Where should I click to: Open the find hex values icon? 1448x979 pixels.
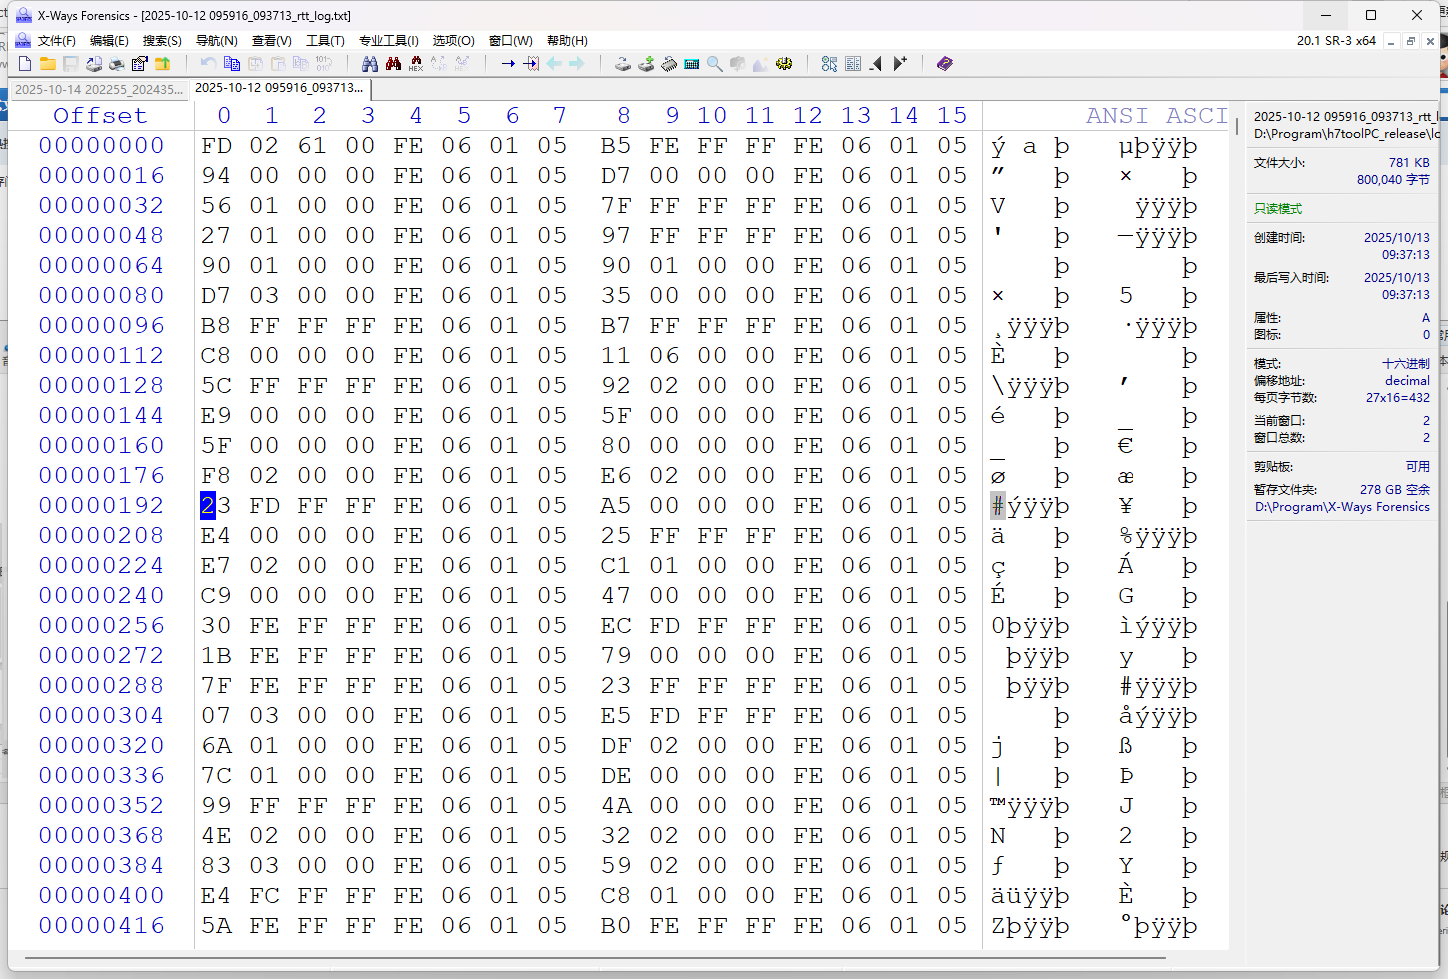tap(416, 64)
